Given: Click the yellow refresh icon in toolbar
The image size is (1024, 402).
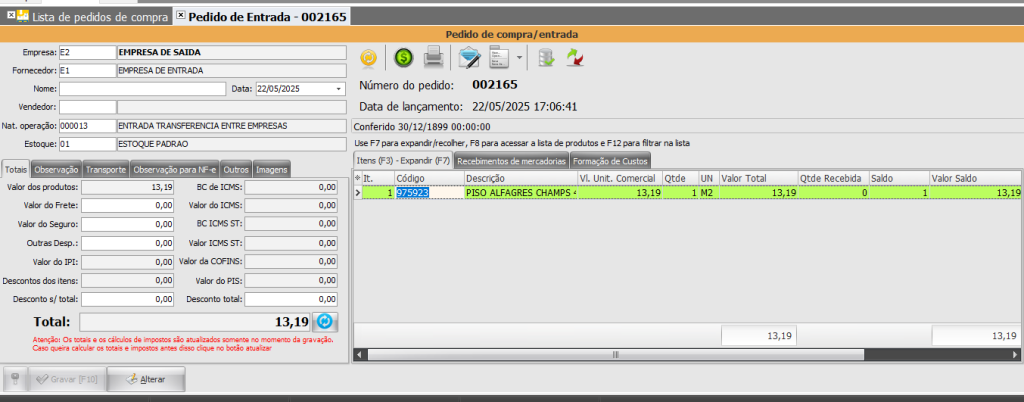Looking at the screenshot, I should (x=368, y=58).
